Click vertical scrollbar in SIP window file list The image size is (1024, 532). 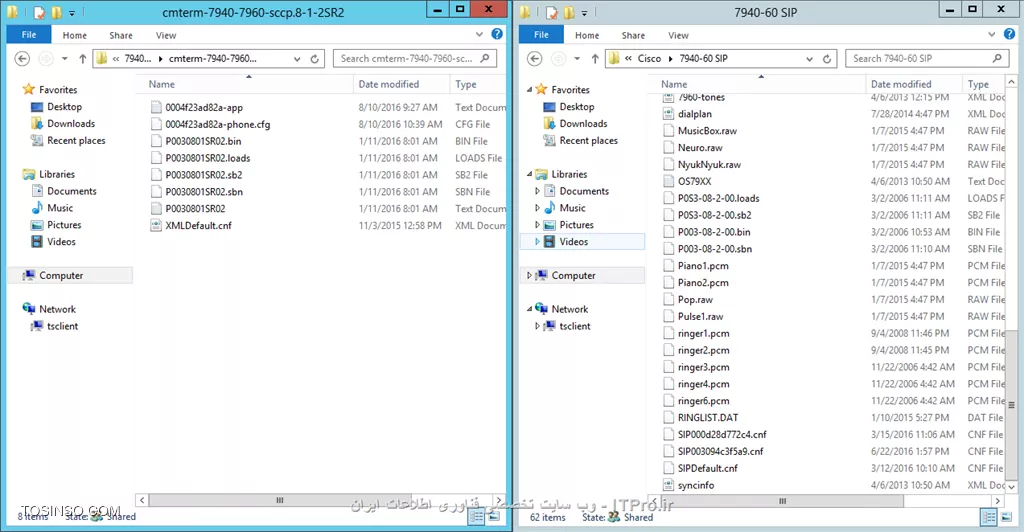(1012, 405)
